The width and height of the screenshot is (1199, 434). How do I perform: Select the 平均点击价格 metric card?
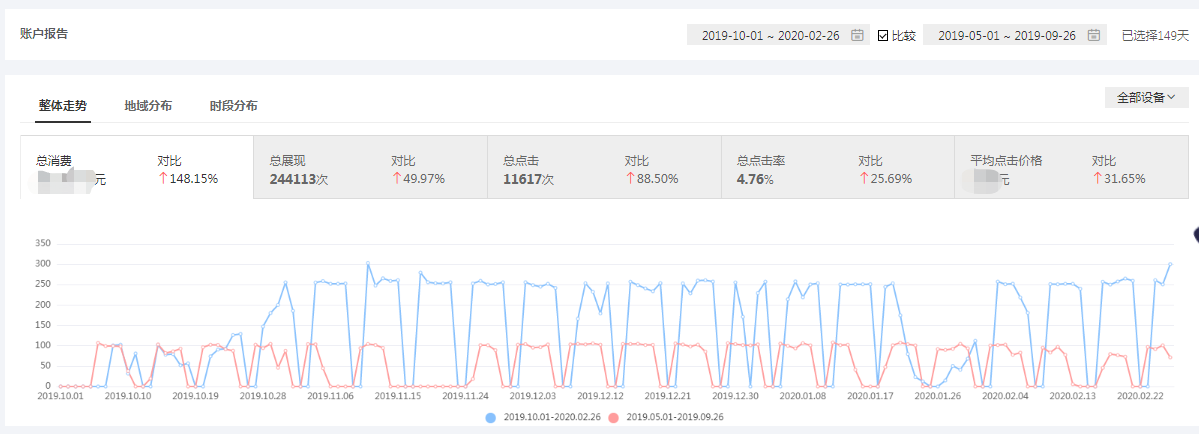click(x=1070, y=170)
